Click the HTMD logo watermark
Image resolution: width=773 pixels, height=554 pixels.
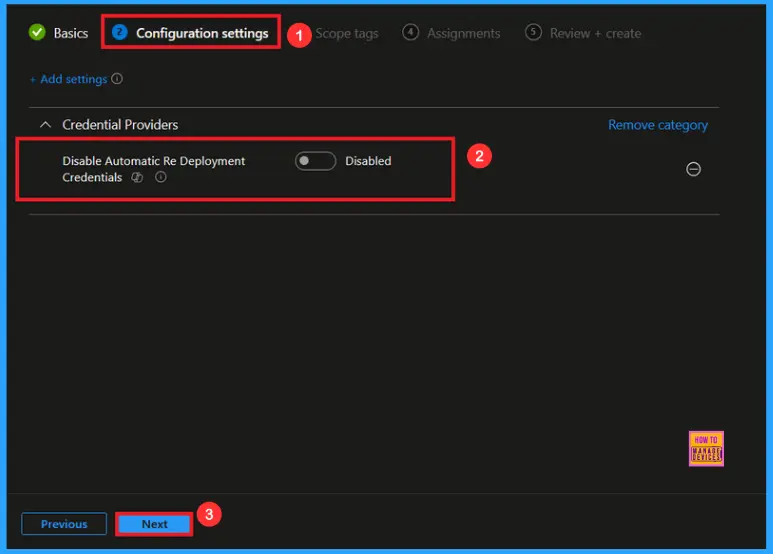pos(706,448)
